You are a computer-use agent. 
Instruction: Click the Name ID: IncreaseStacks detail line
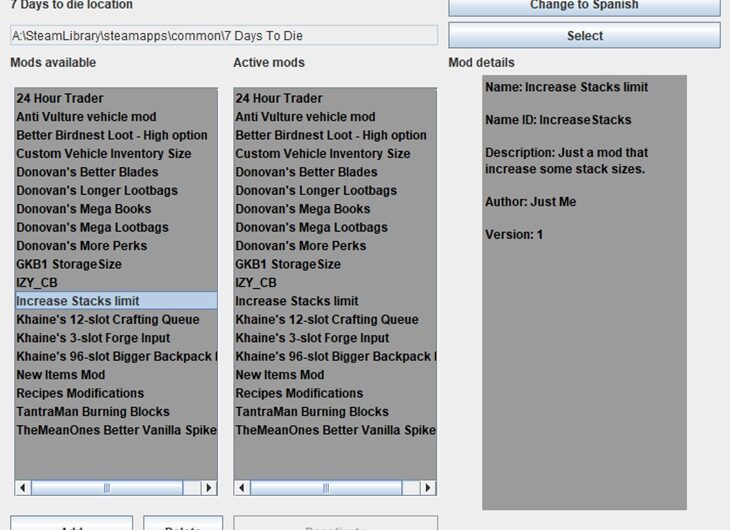point(558,120)
